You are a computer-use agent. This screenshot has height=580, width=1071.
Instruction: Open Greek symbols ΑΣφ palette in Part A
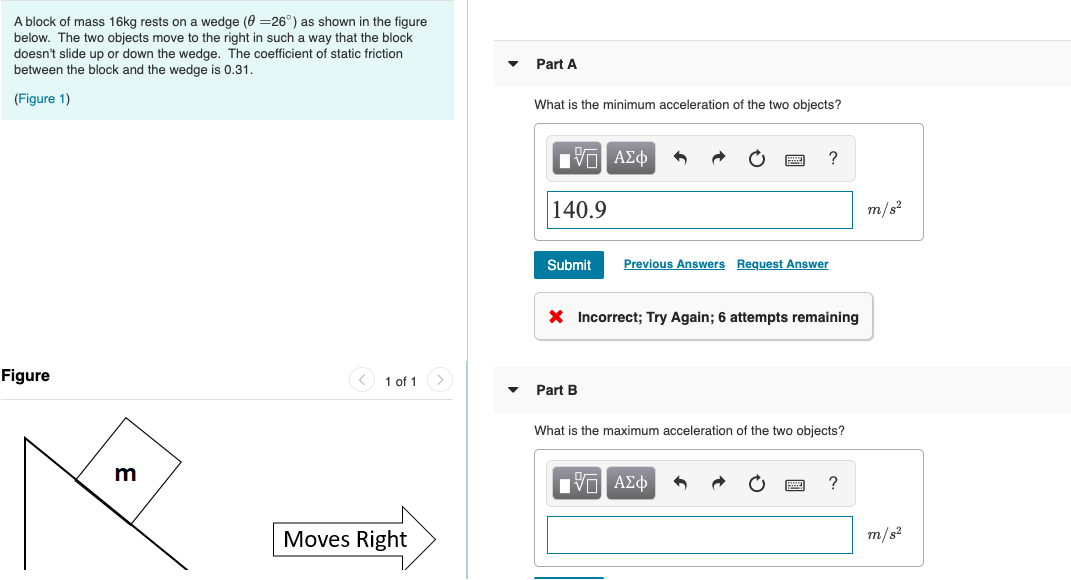click(x=631, y=157)
